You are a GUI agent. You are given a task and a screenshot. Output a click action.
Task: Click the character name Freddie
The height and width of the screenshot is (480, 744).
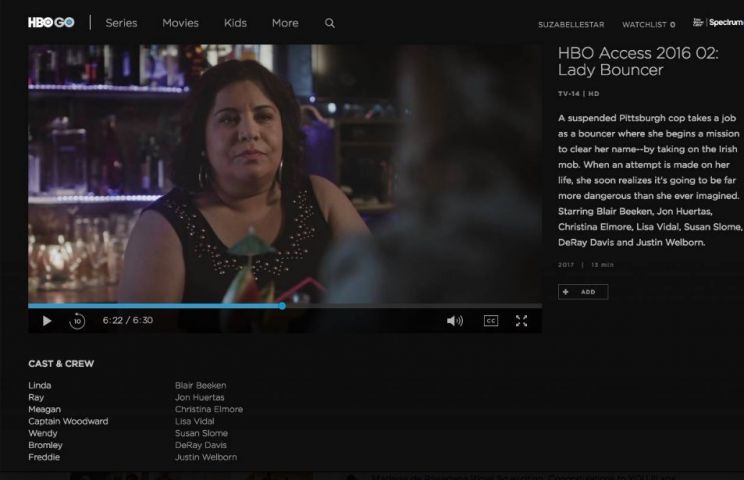coord(44,457)
